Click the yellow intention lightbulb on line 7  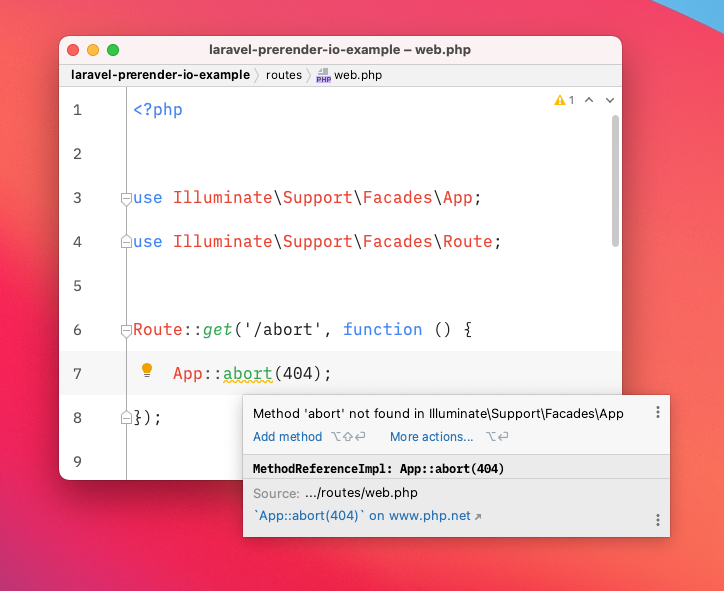coord(147,370)
